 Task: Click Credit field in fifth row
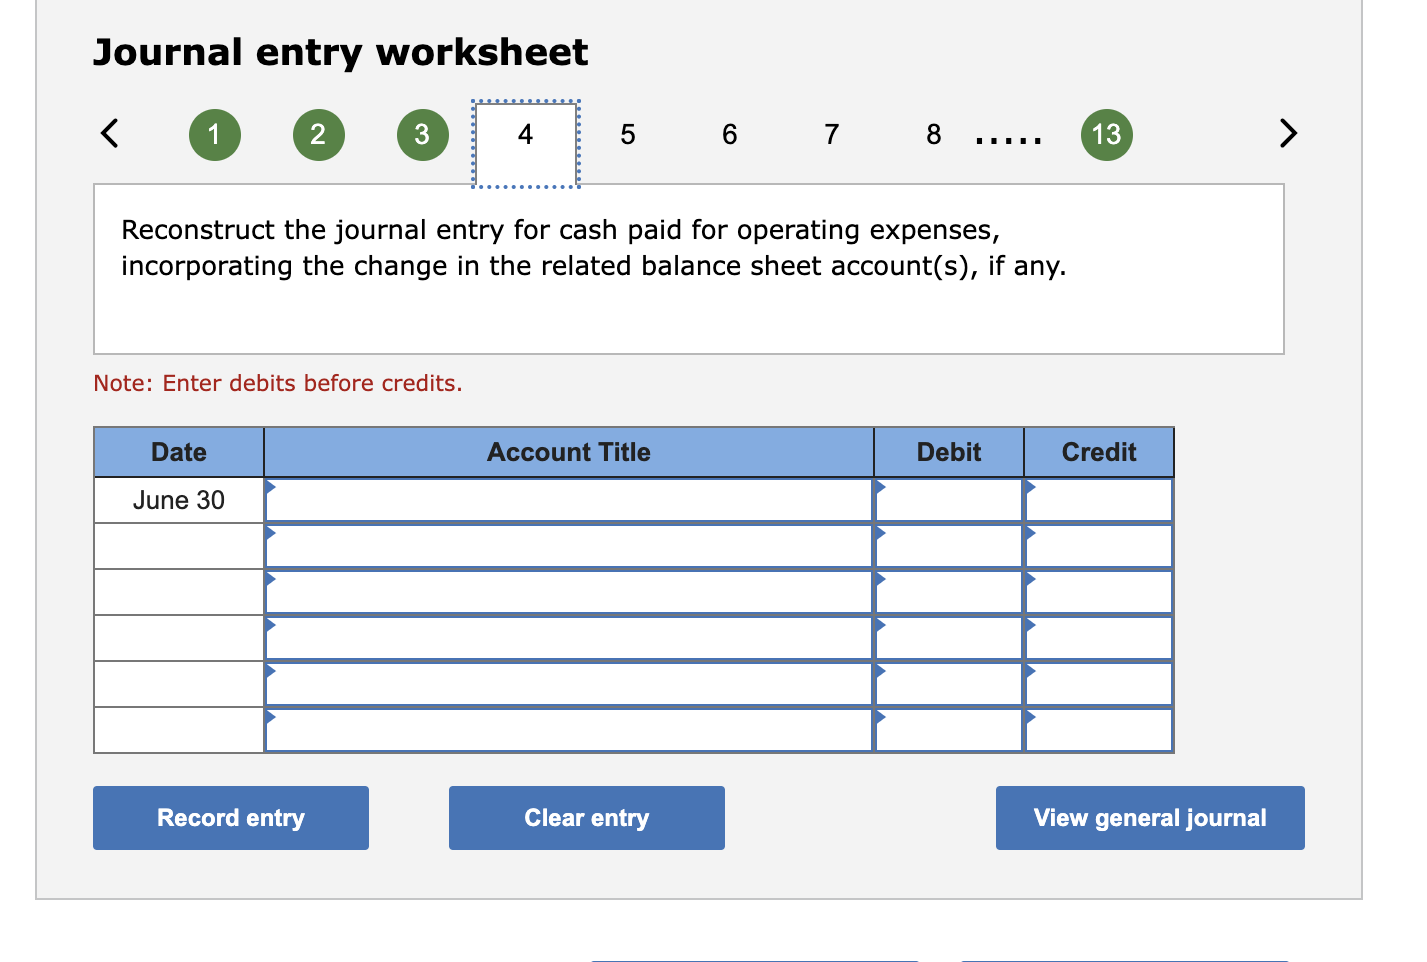1099,684
